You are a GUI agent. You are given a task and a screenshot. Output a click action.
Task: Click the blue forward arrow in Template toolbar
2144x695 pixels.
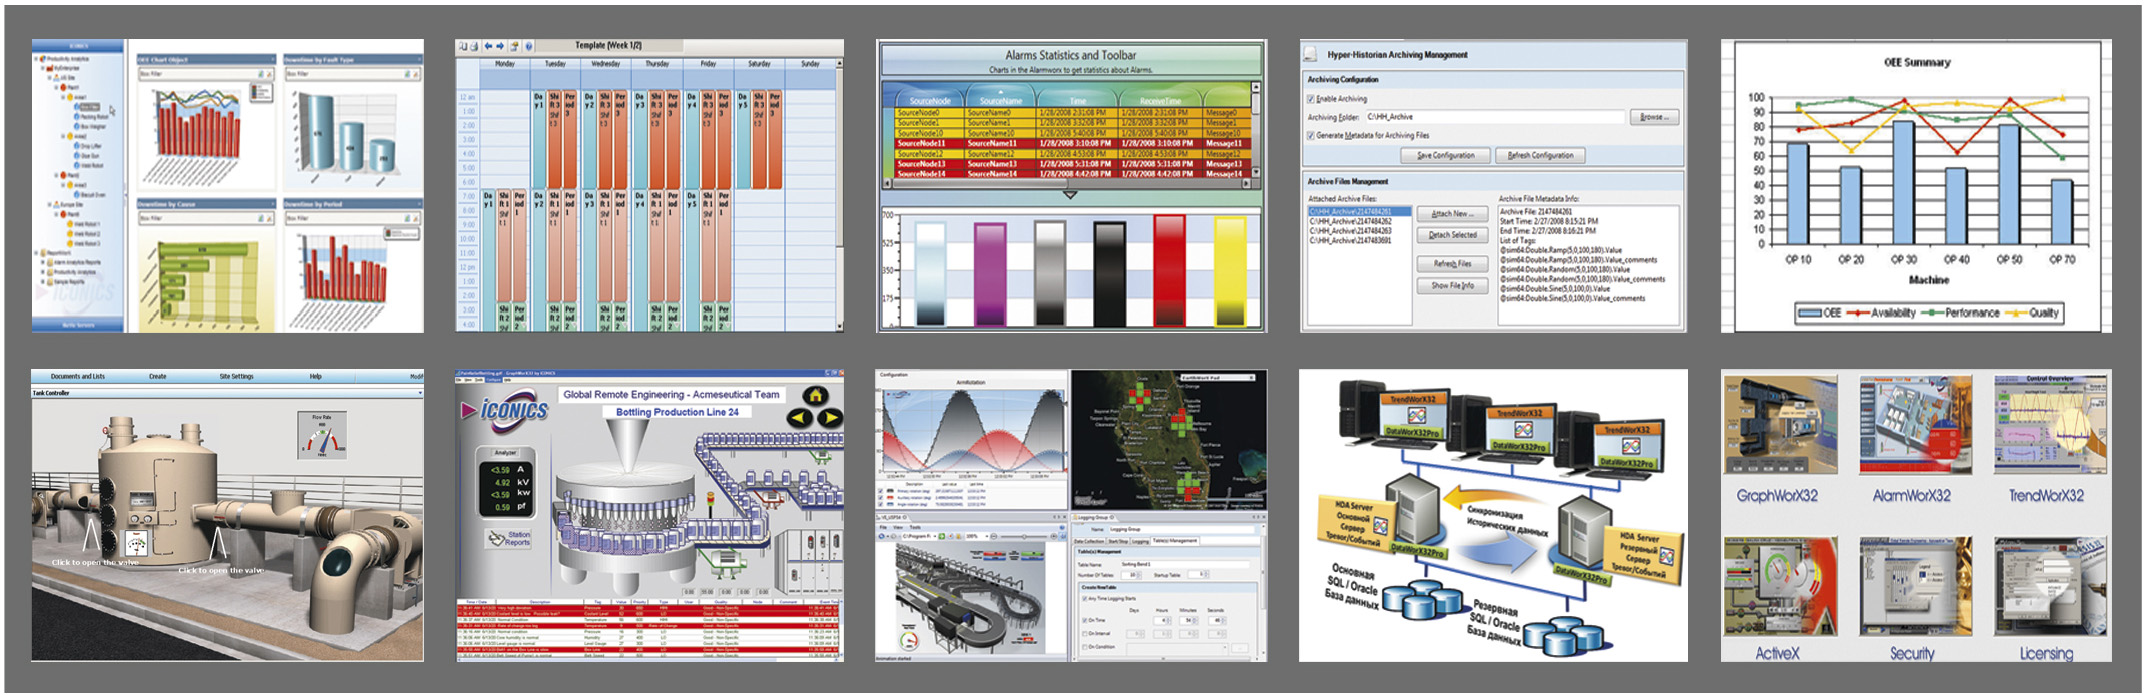coord(499,46)
